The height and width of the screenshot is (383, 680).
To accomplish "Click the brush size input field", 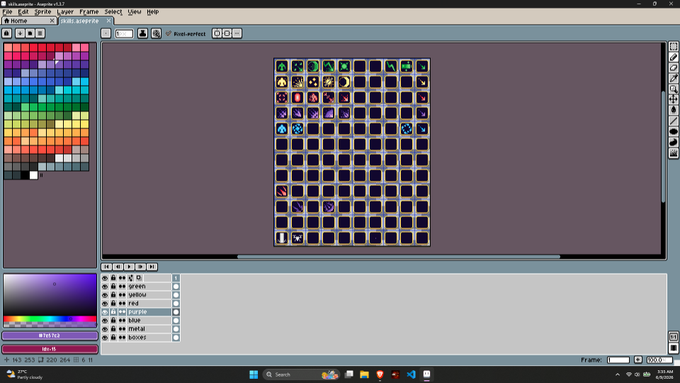I will 124,33.
